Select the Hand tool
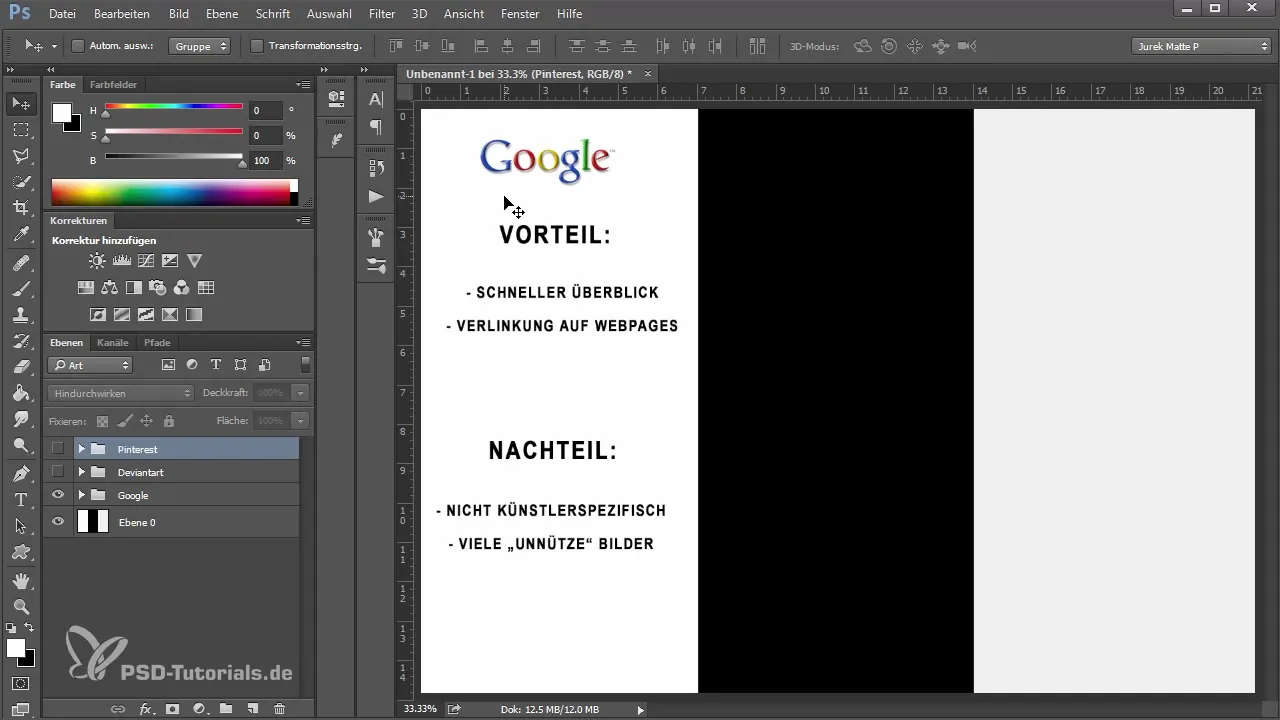The image size is (1280, 720). 21,580
